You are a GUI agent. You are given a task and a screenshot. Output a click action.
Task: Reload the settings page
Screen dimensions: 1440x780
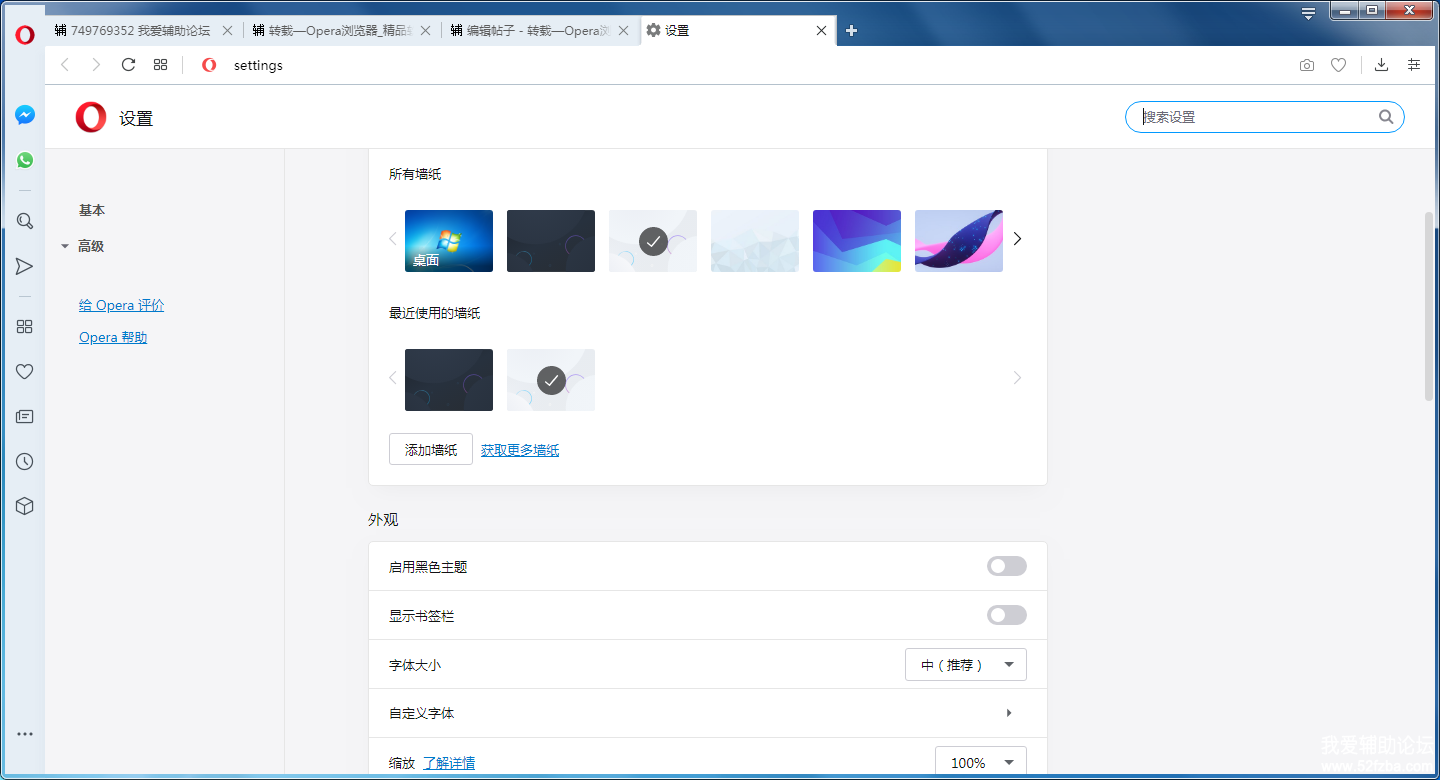128,65
